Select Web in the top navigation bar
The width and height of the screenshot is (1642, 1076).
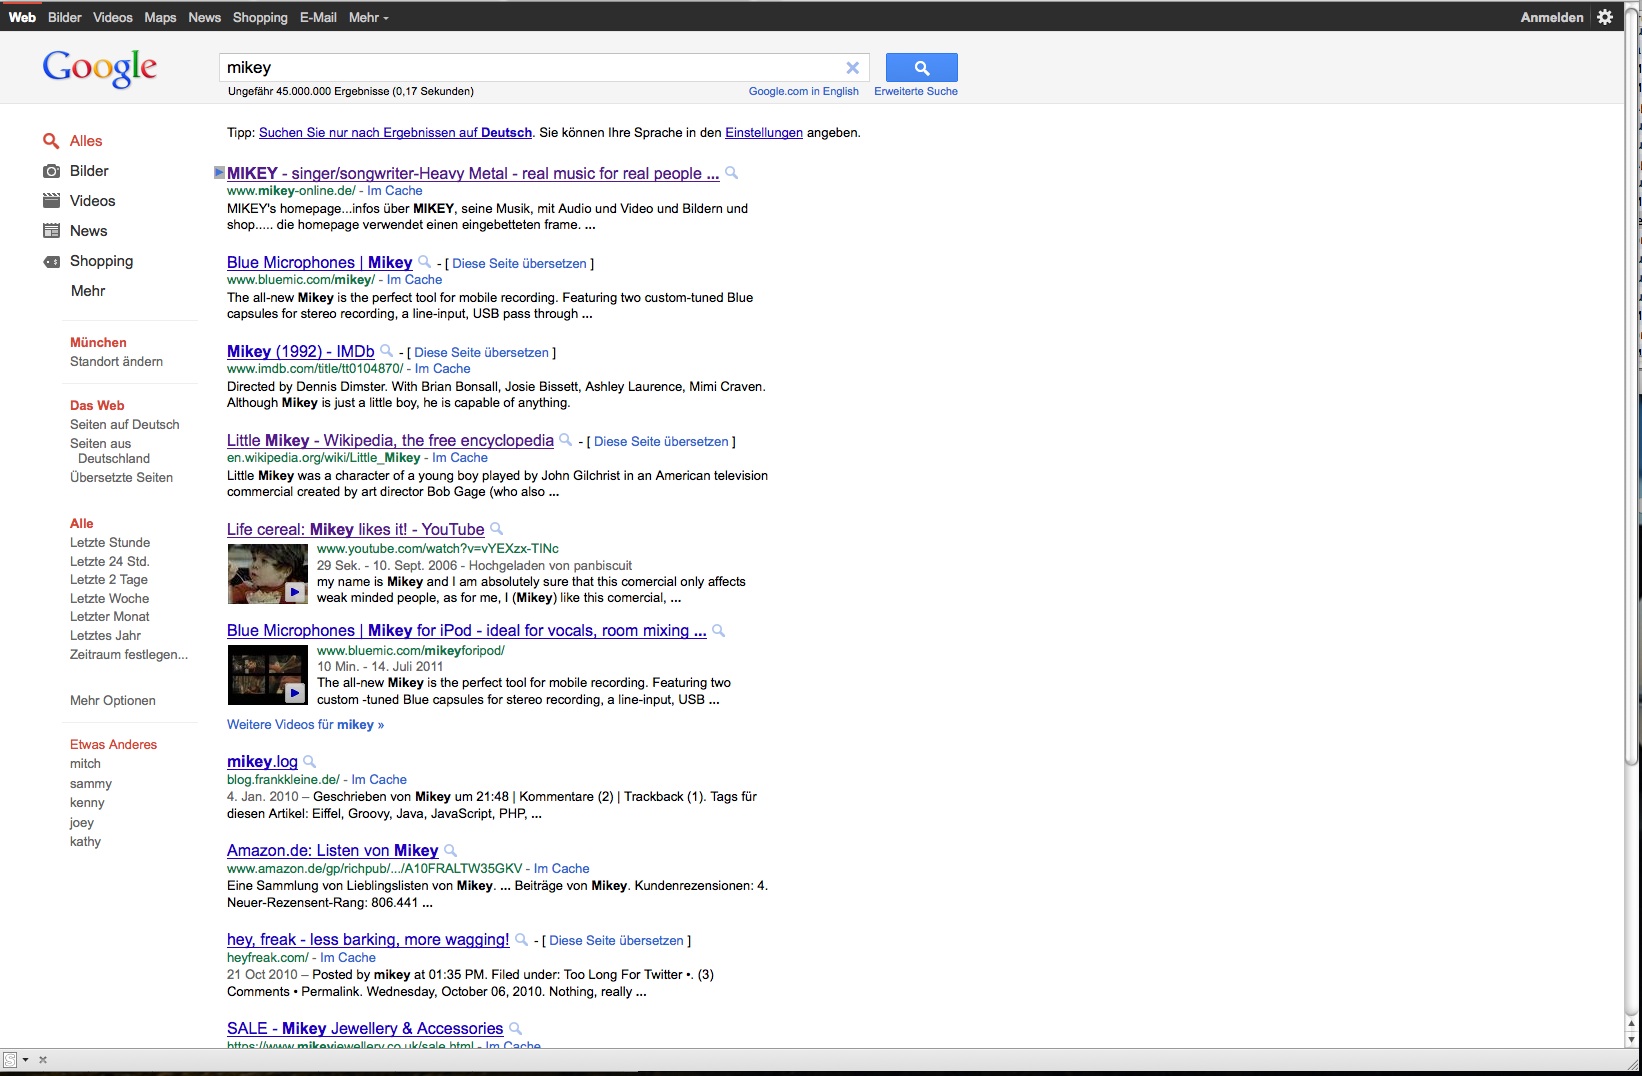pyautogui.click(x=22, y=17)
